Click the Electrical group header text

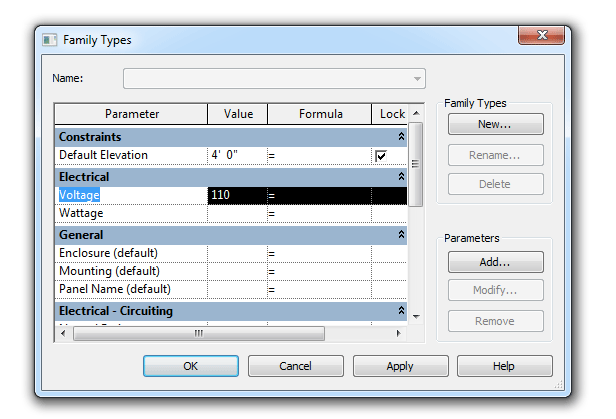[84, 177]
